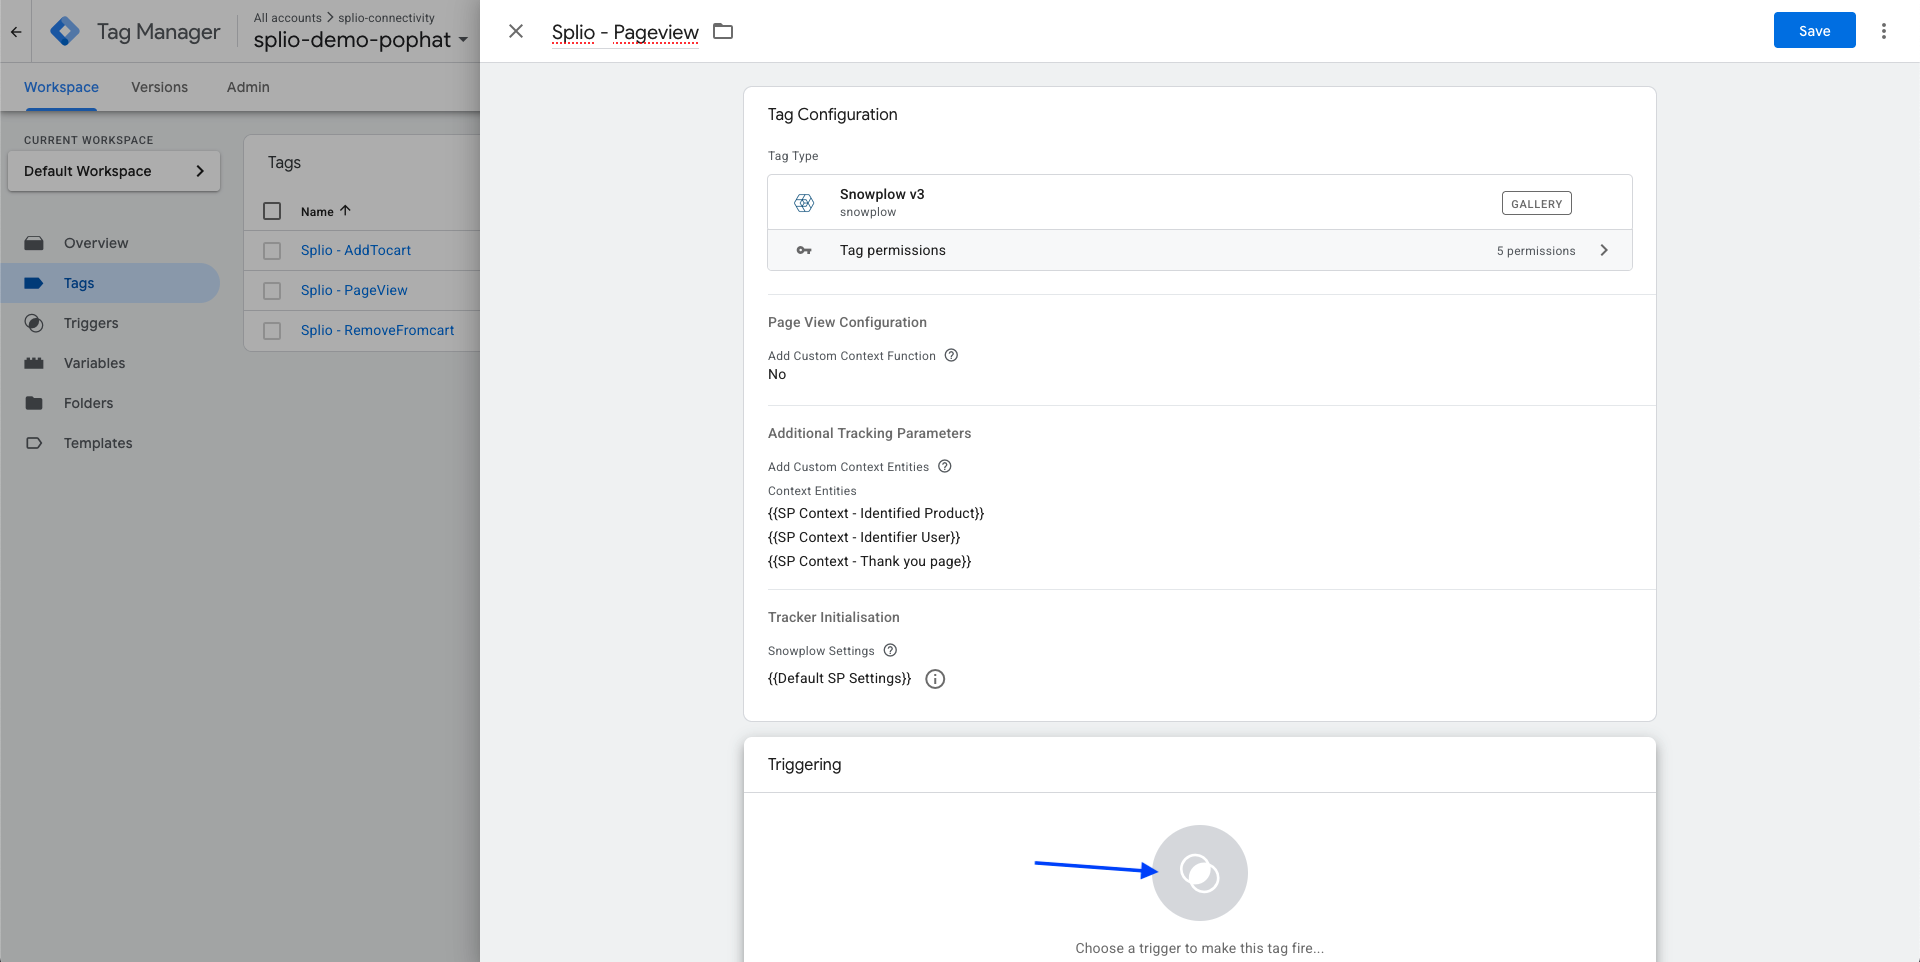The image size is (1920, 962).
Task: Open Folders section in sidebar
Action: click(x=89, y=403)
